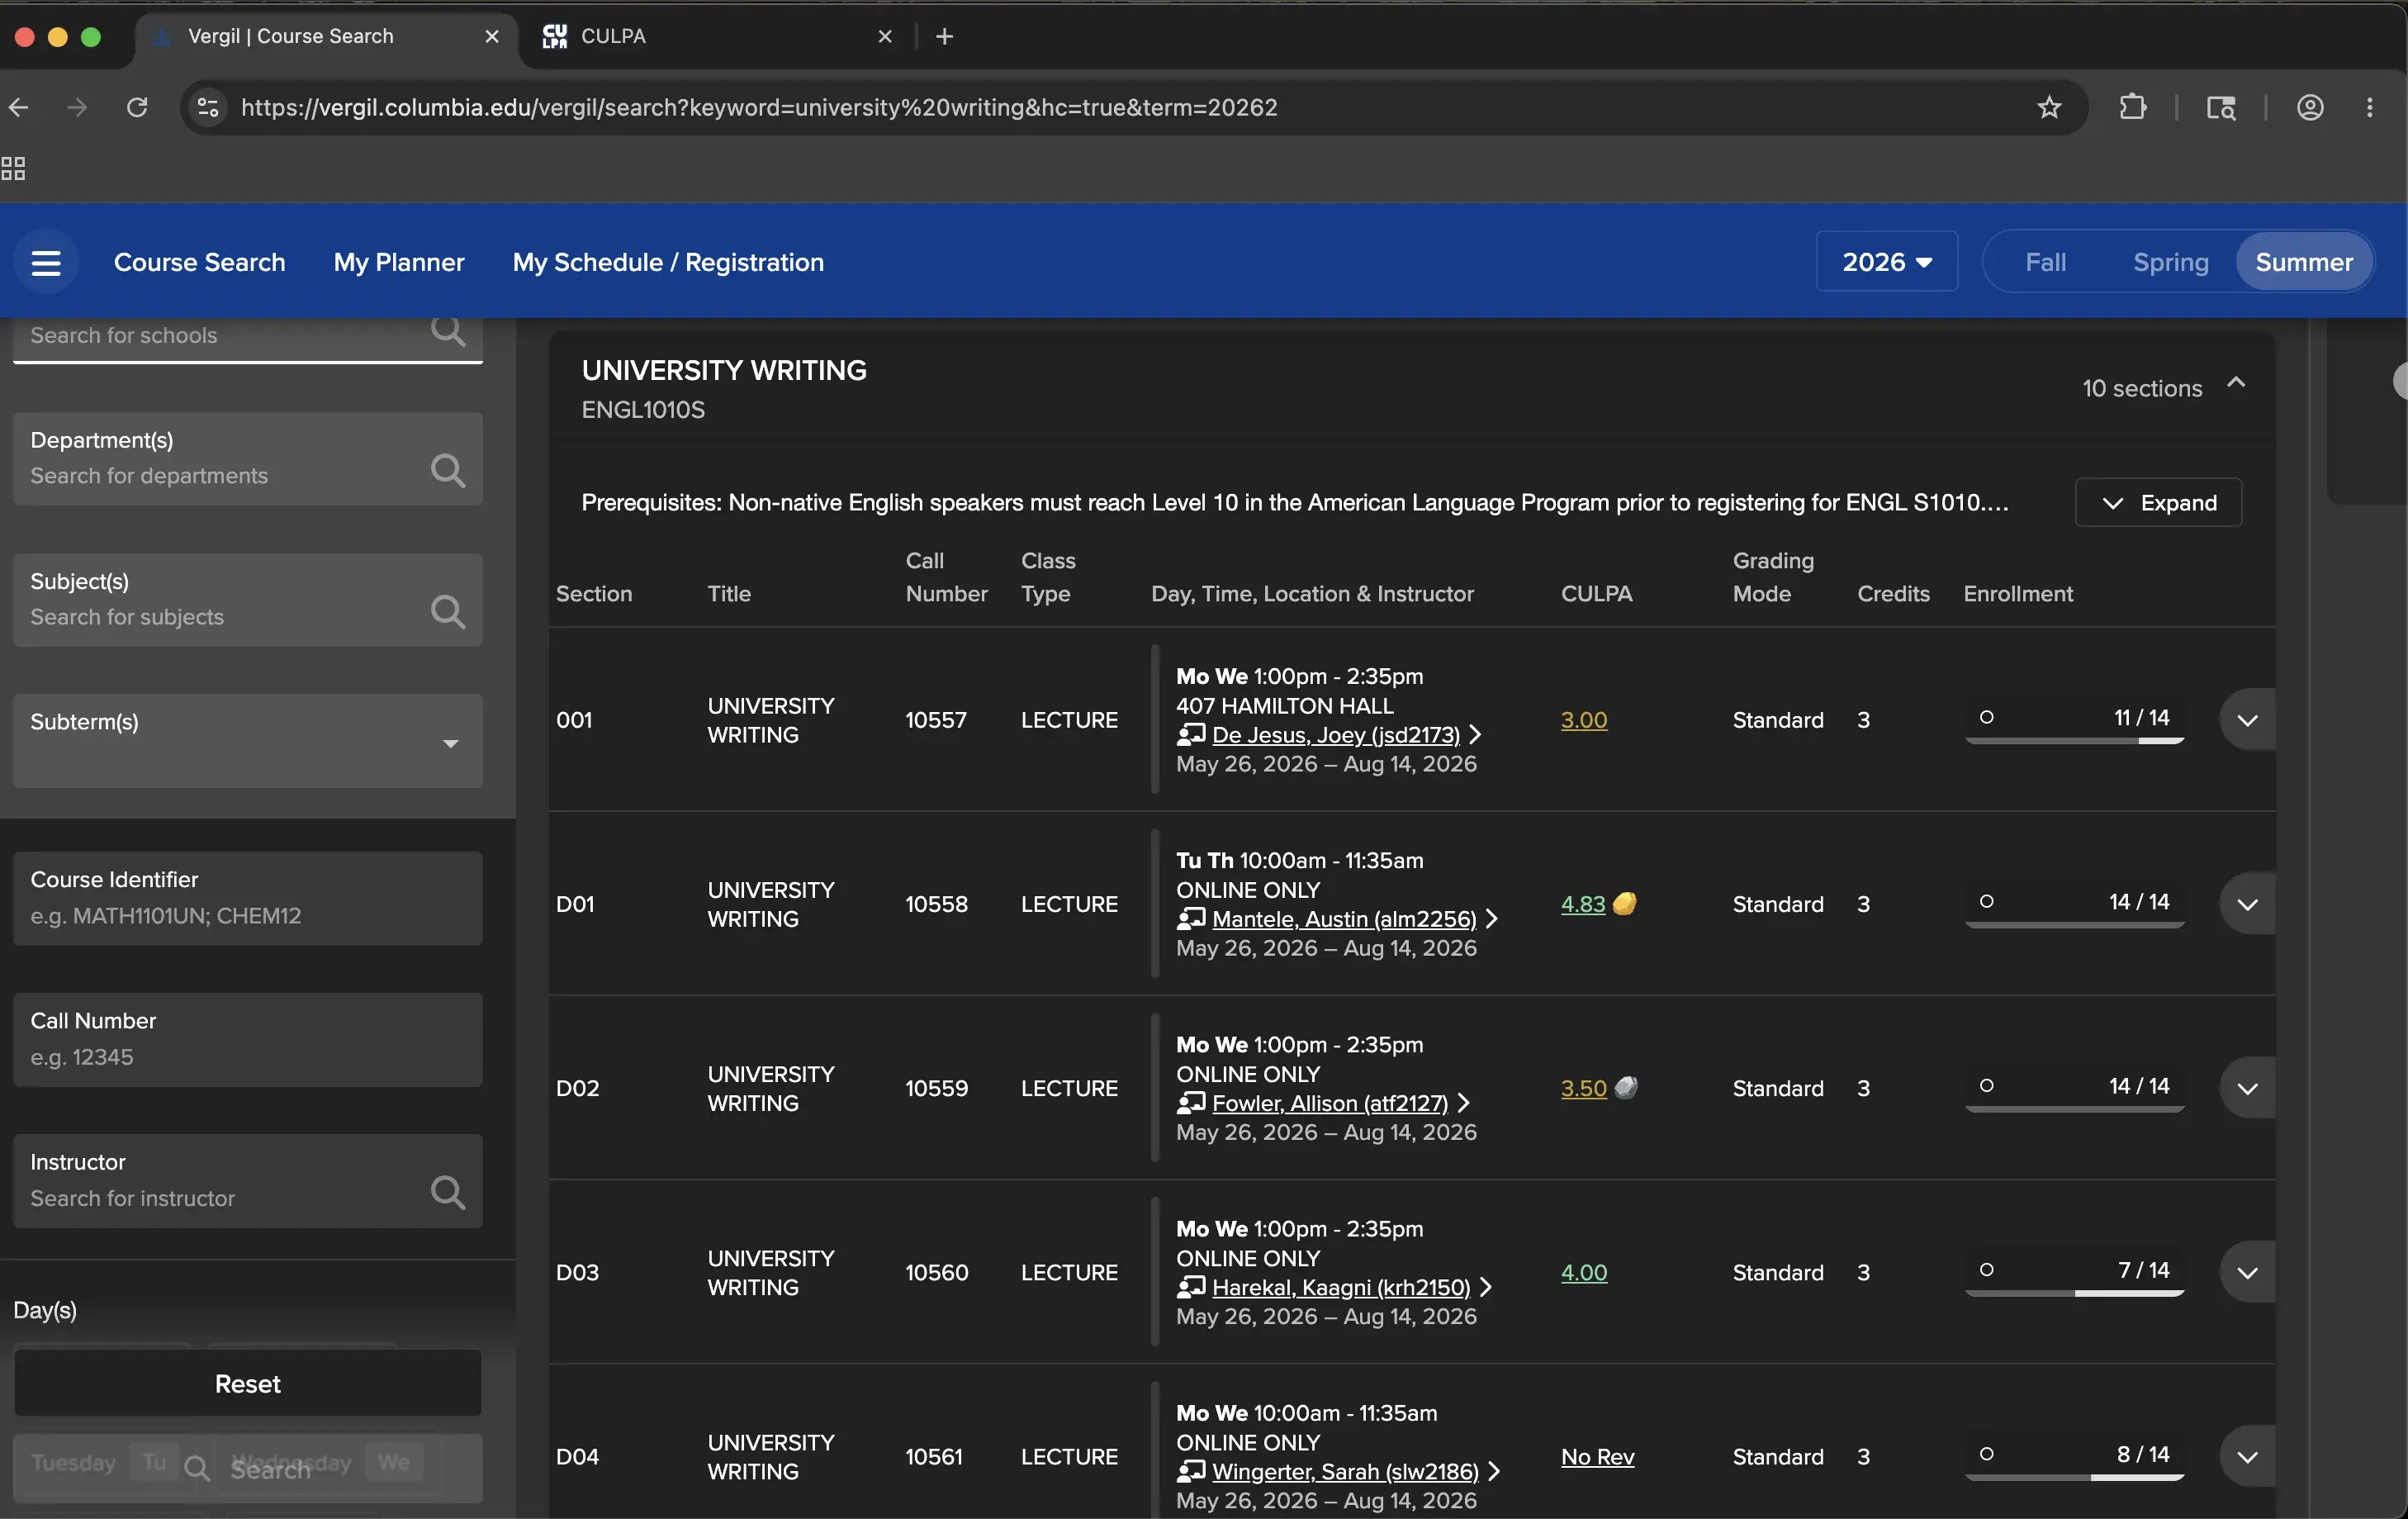Image resolution: width=2408 pixels, height=1519 pixels.
Task: Click the Subject(s) search magnifier icon
Action: pyautogui.click(x=448, y=611)
